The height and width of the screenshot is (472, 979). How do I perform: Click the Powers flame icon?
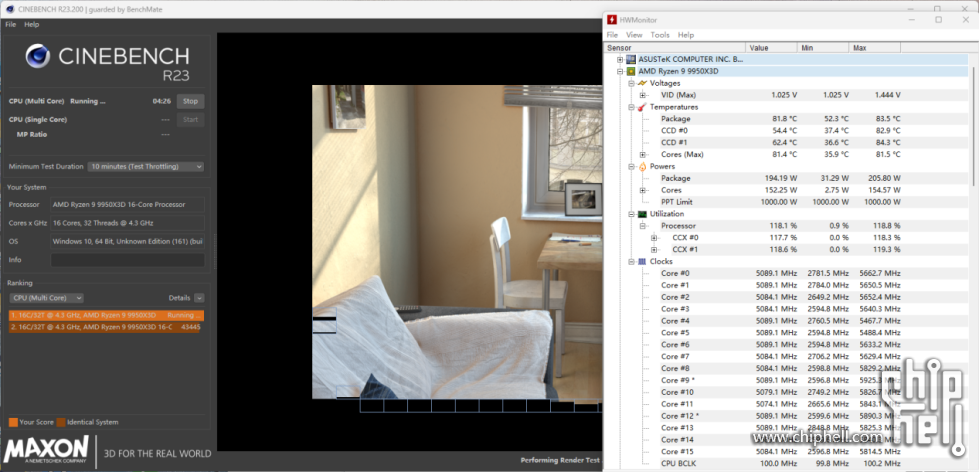click(642, 166)
